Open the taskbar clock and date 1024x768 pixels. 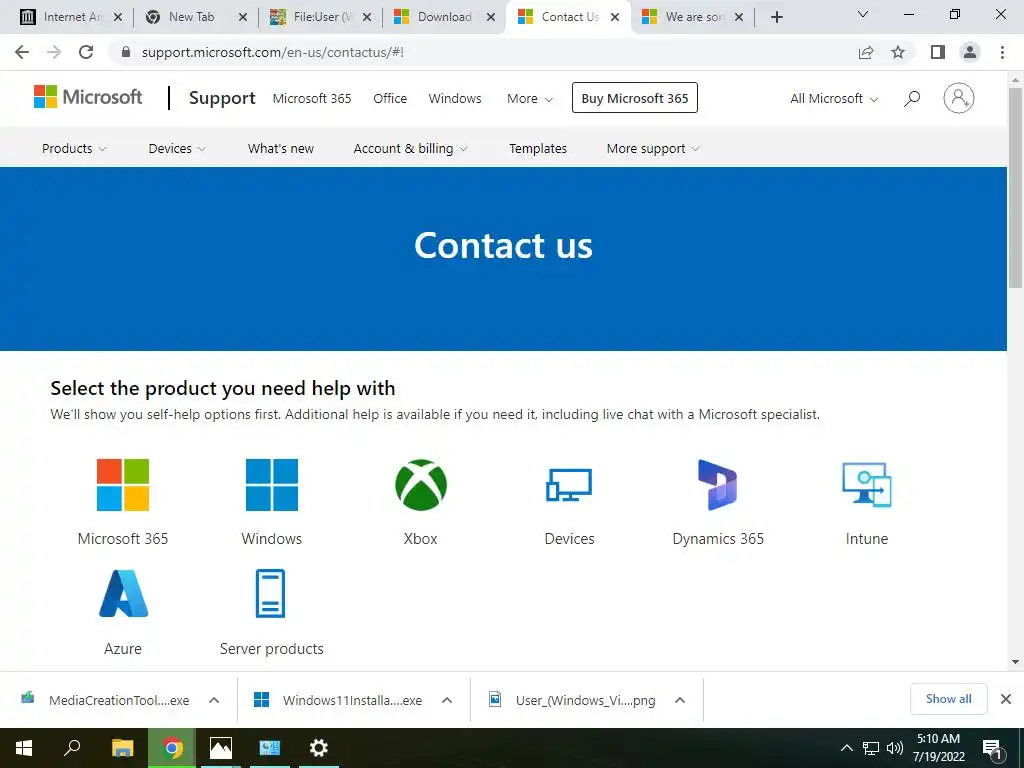click(938, 748)
